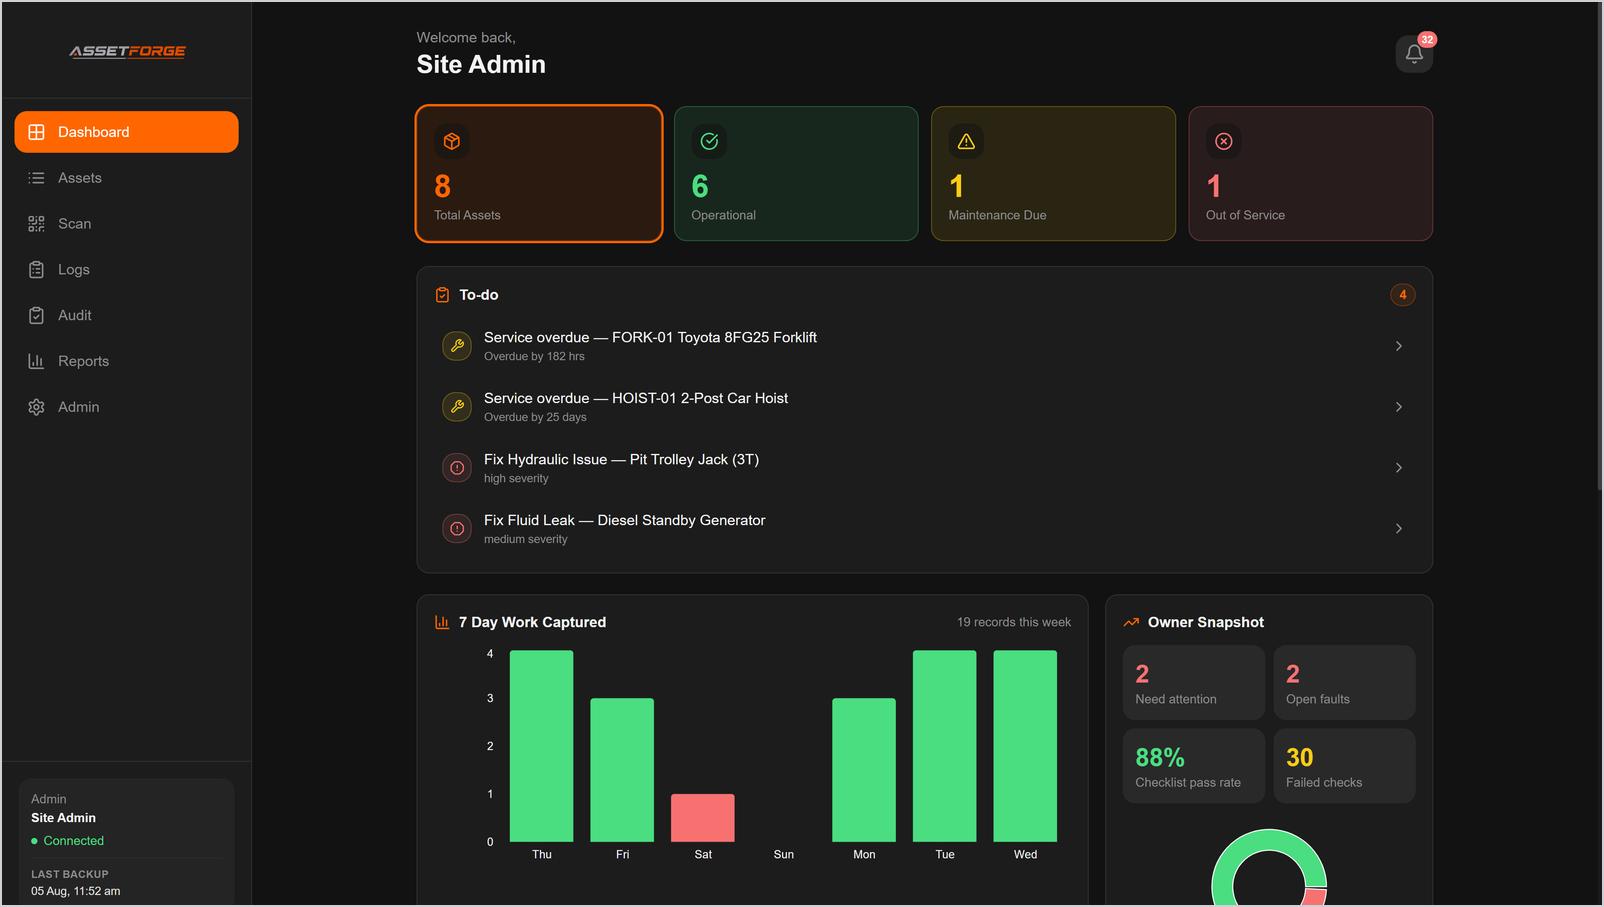Click the alert icon for Fix Hydraulic Issue
This screenshot has width=1604, height=907.
[x=457, y=468]
